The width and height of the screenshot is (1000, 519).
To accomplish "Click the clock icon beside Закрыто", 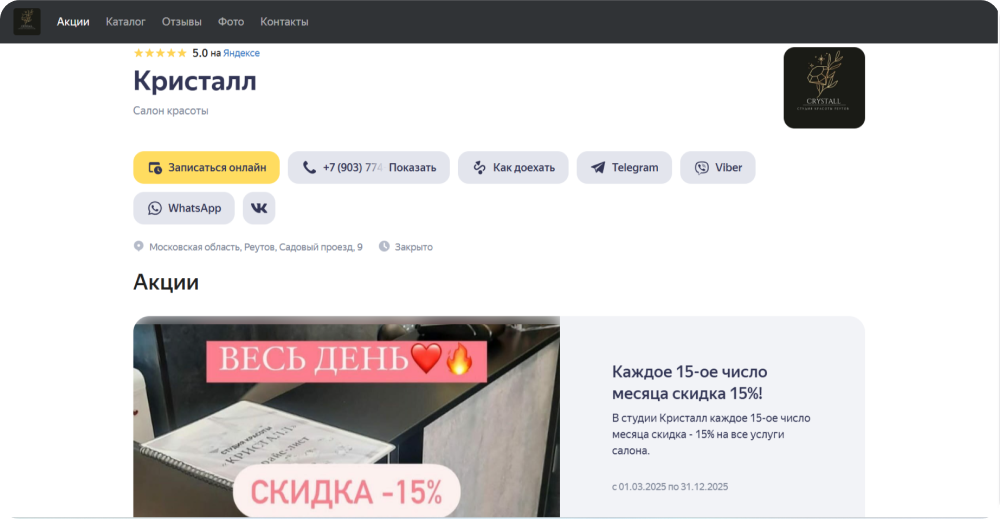I will [x=384, y=246].
